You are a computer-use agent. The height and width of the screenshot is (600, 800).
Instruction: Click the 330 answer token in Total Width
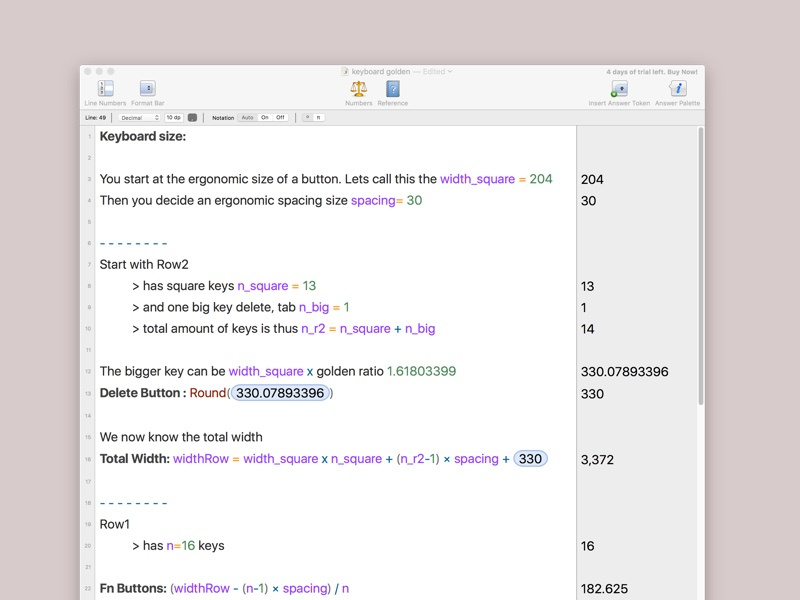coord(530,459)
